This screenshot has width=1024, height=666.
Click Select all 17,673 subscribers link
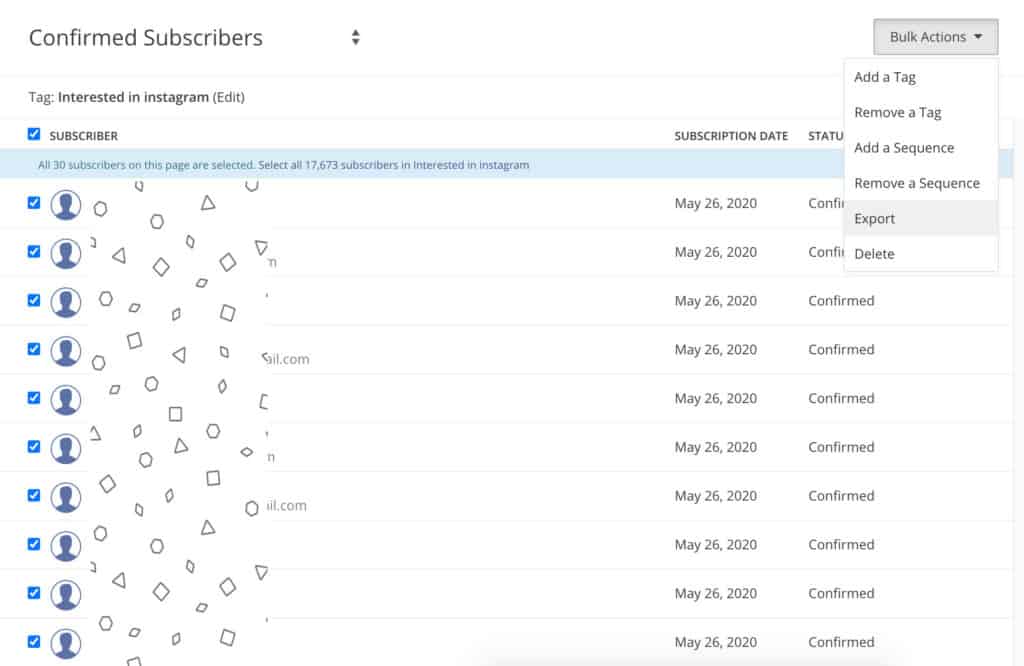pyautogui.click(x=393, y=165)
